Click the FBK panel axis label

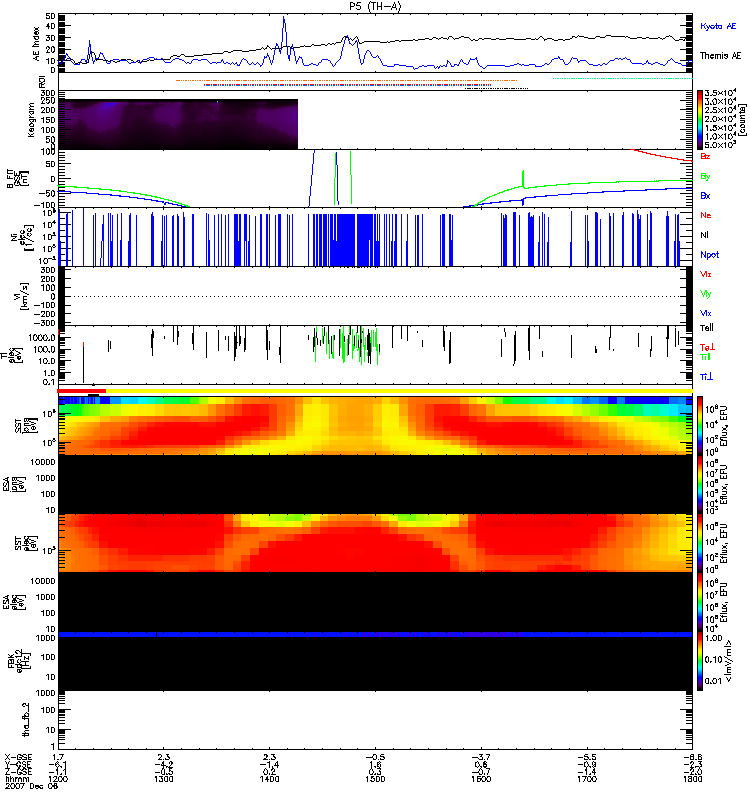[x=18, y=661]
